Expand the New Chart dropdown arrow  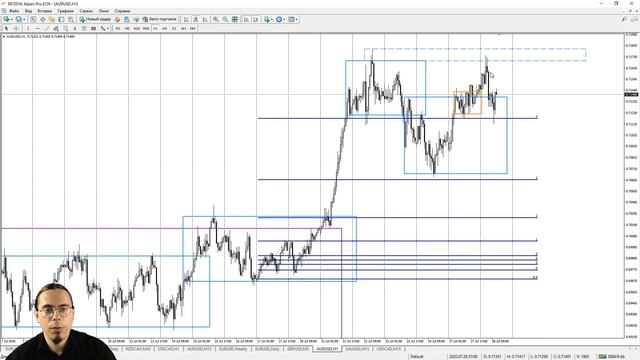click(12, 19)
